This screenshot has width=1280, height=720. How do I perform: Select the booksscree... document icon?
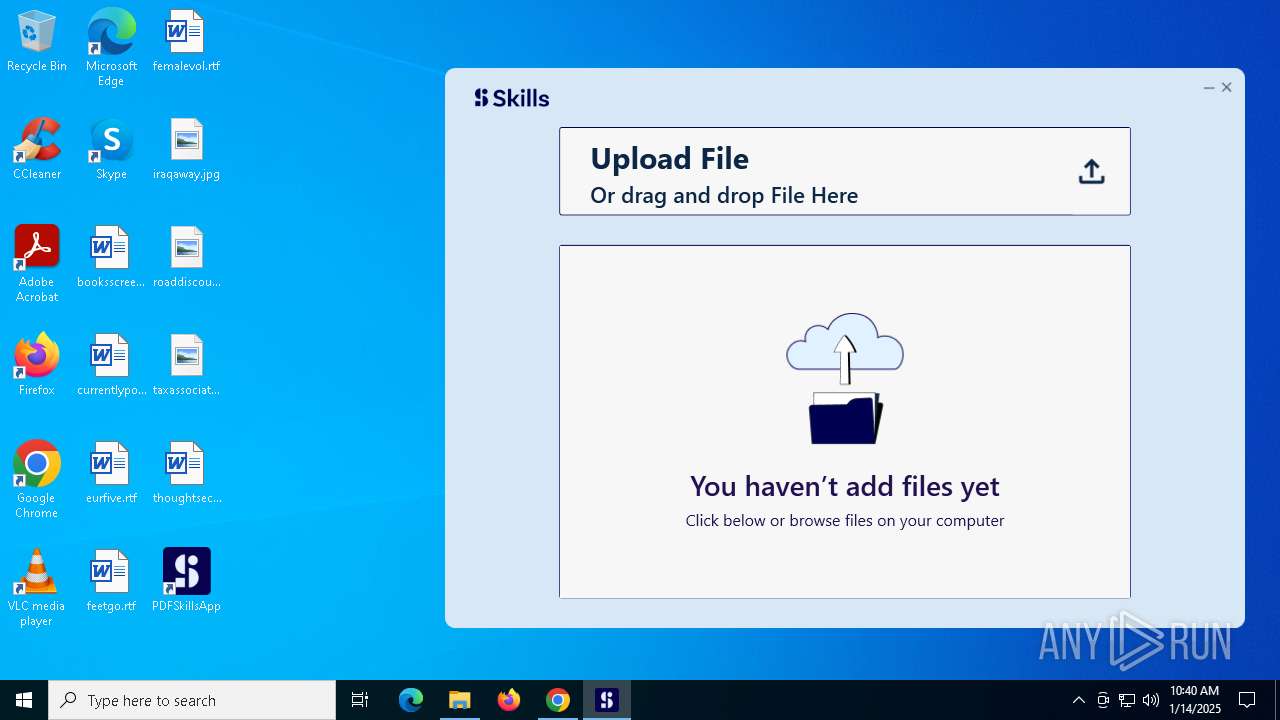coord(111,257)
